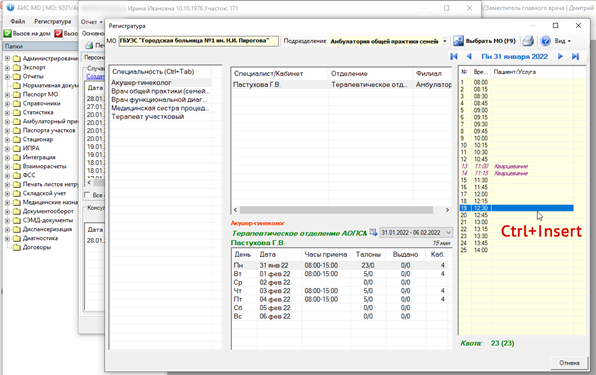Click the Экспорт folder icon

tap(17, 68)
